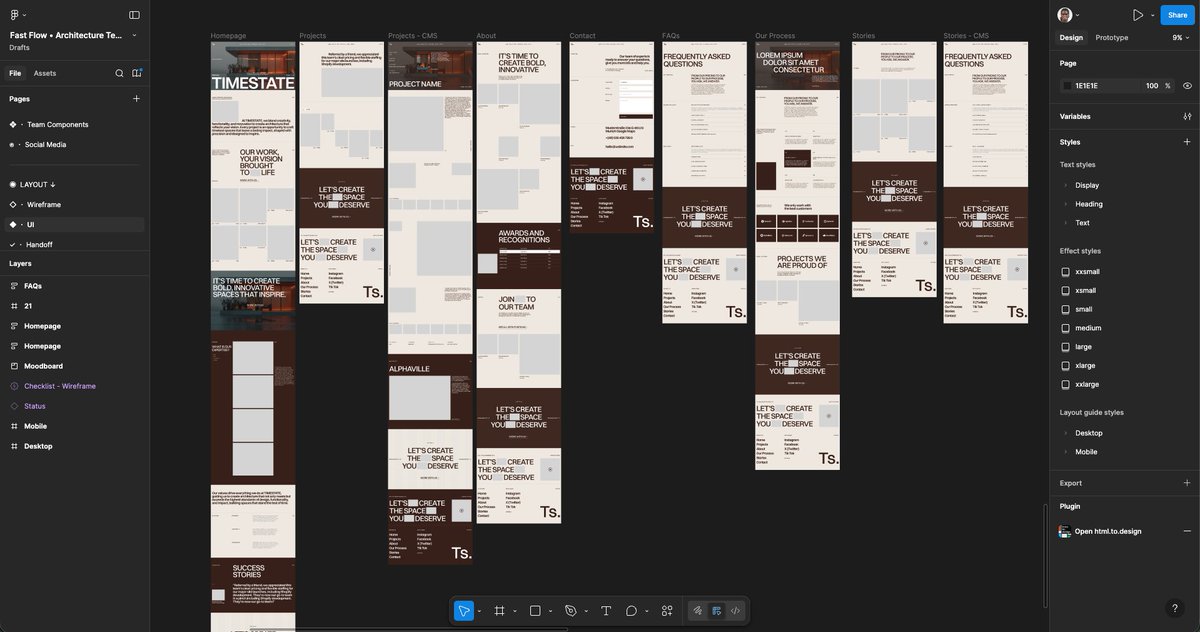The height and width of the screenshot is (632, 1200).
Task: Select the Text tool
Action: point(605,610)
